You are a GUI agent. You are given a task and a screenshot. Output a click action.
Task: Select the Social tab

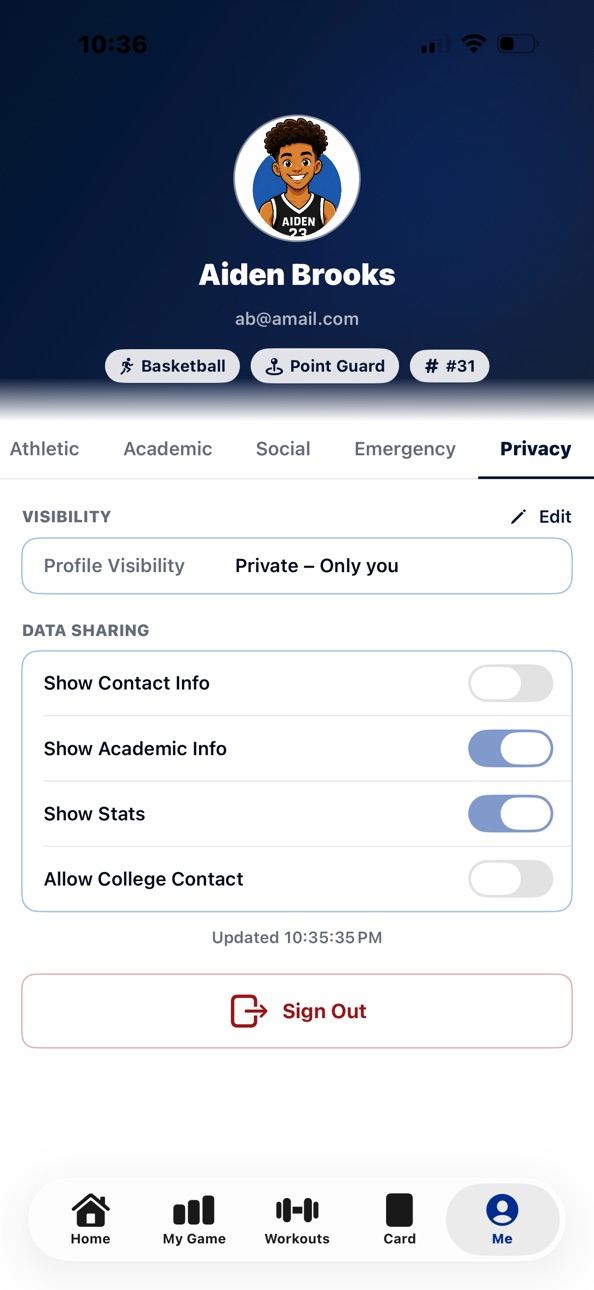pyautogui.click(x=283, y=449)
